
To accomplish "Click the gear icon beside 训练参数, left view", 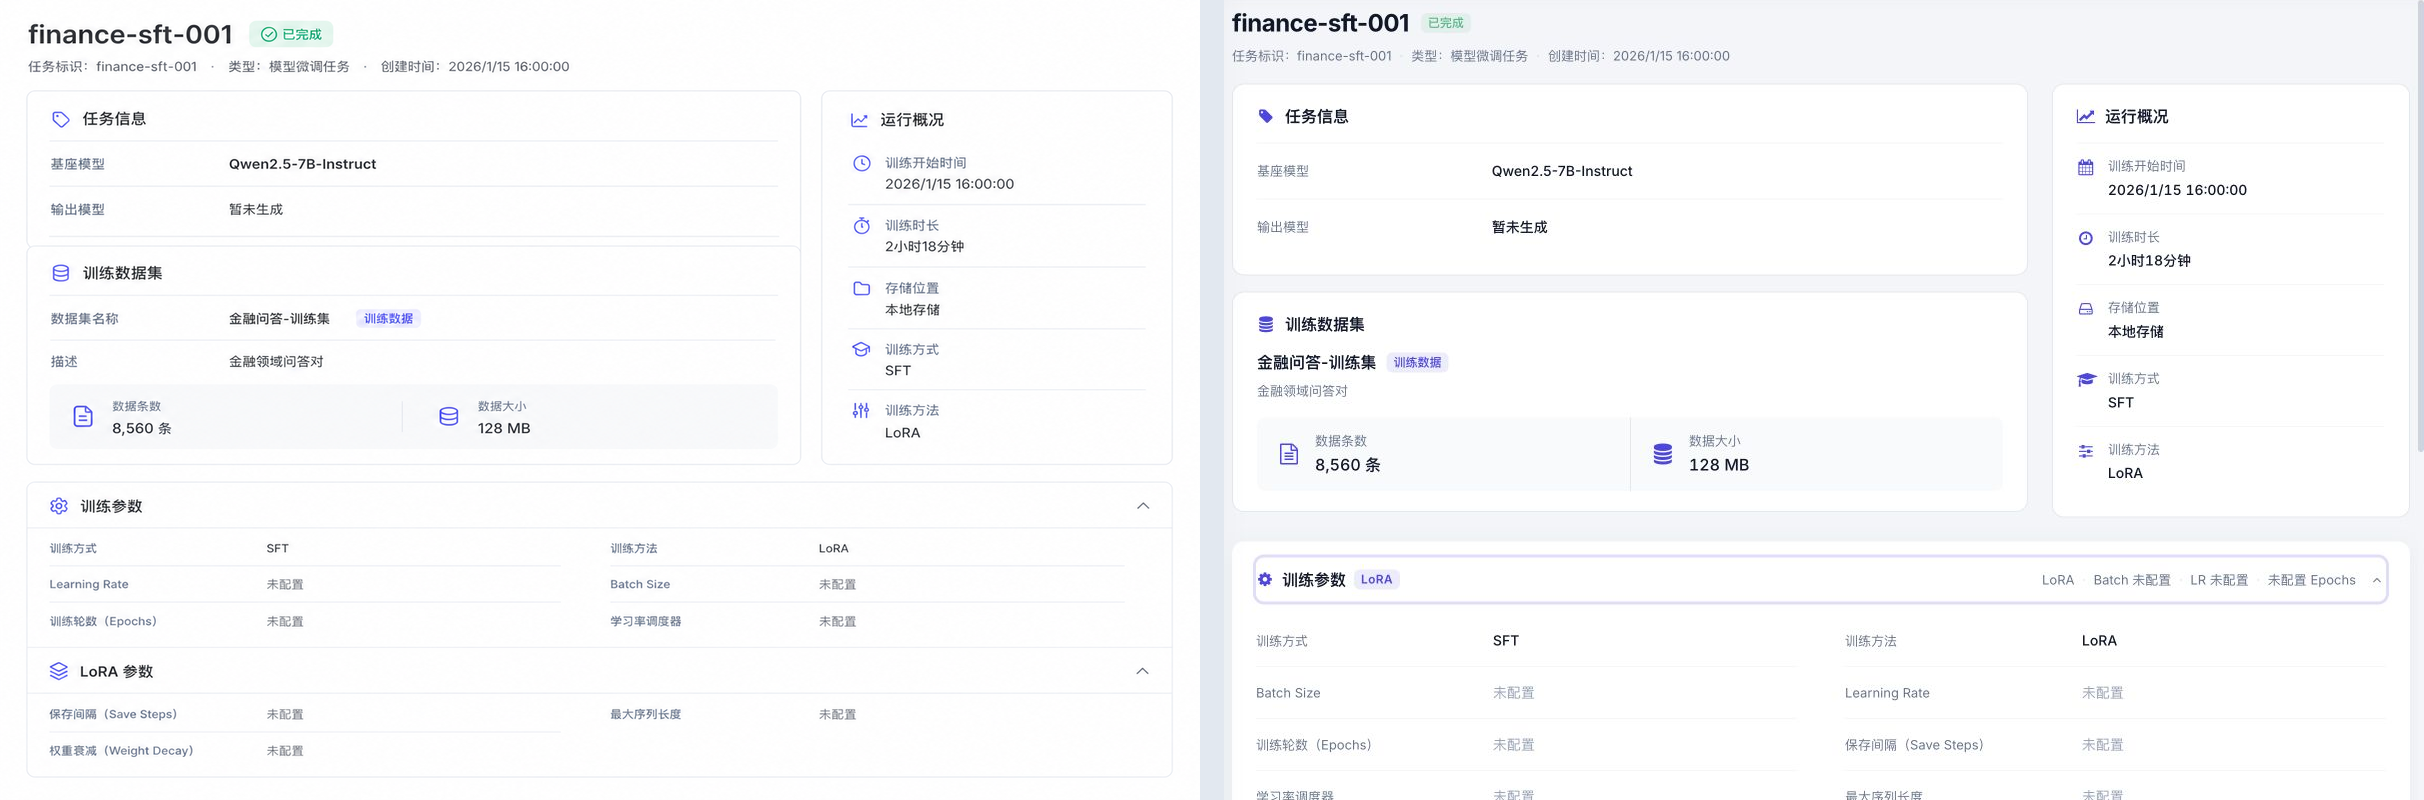I will pos(59,506).
